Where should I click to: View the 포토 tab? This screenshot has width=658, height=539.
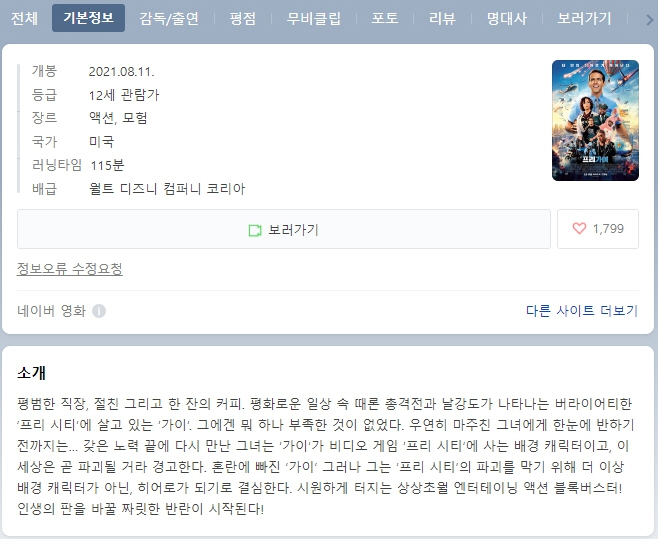pyautogui.click(x=385, y=18)
